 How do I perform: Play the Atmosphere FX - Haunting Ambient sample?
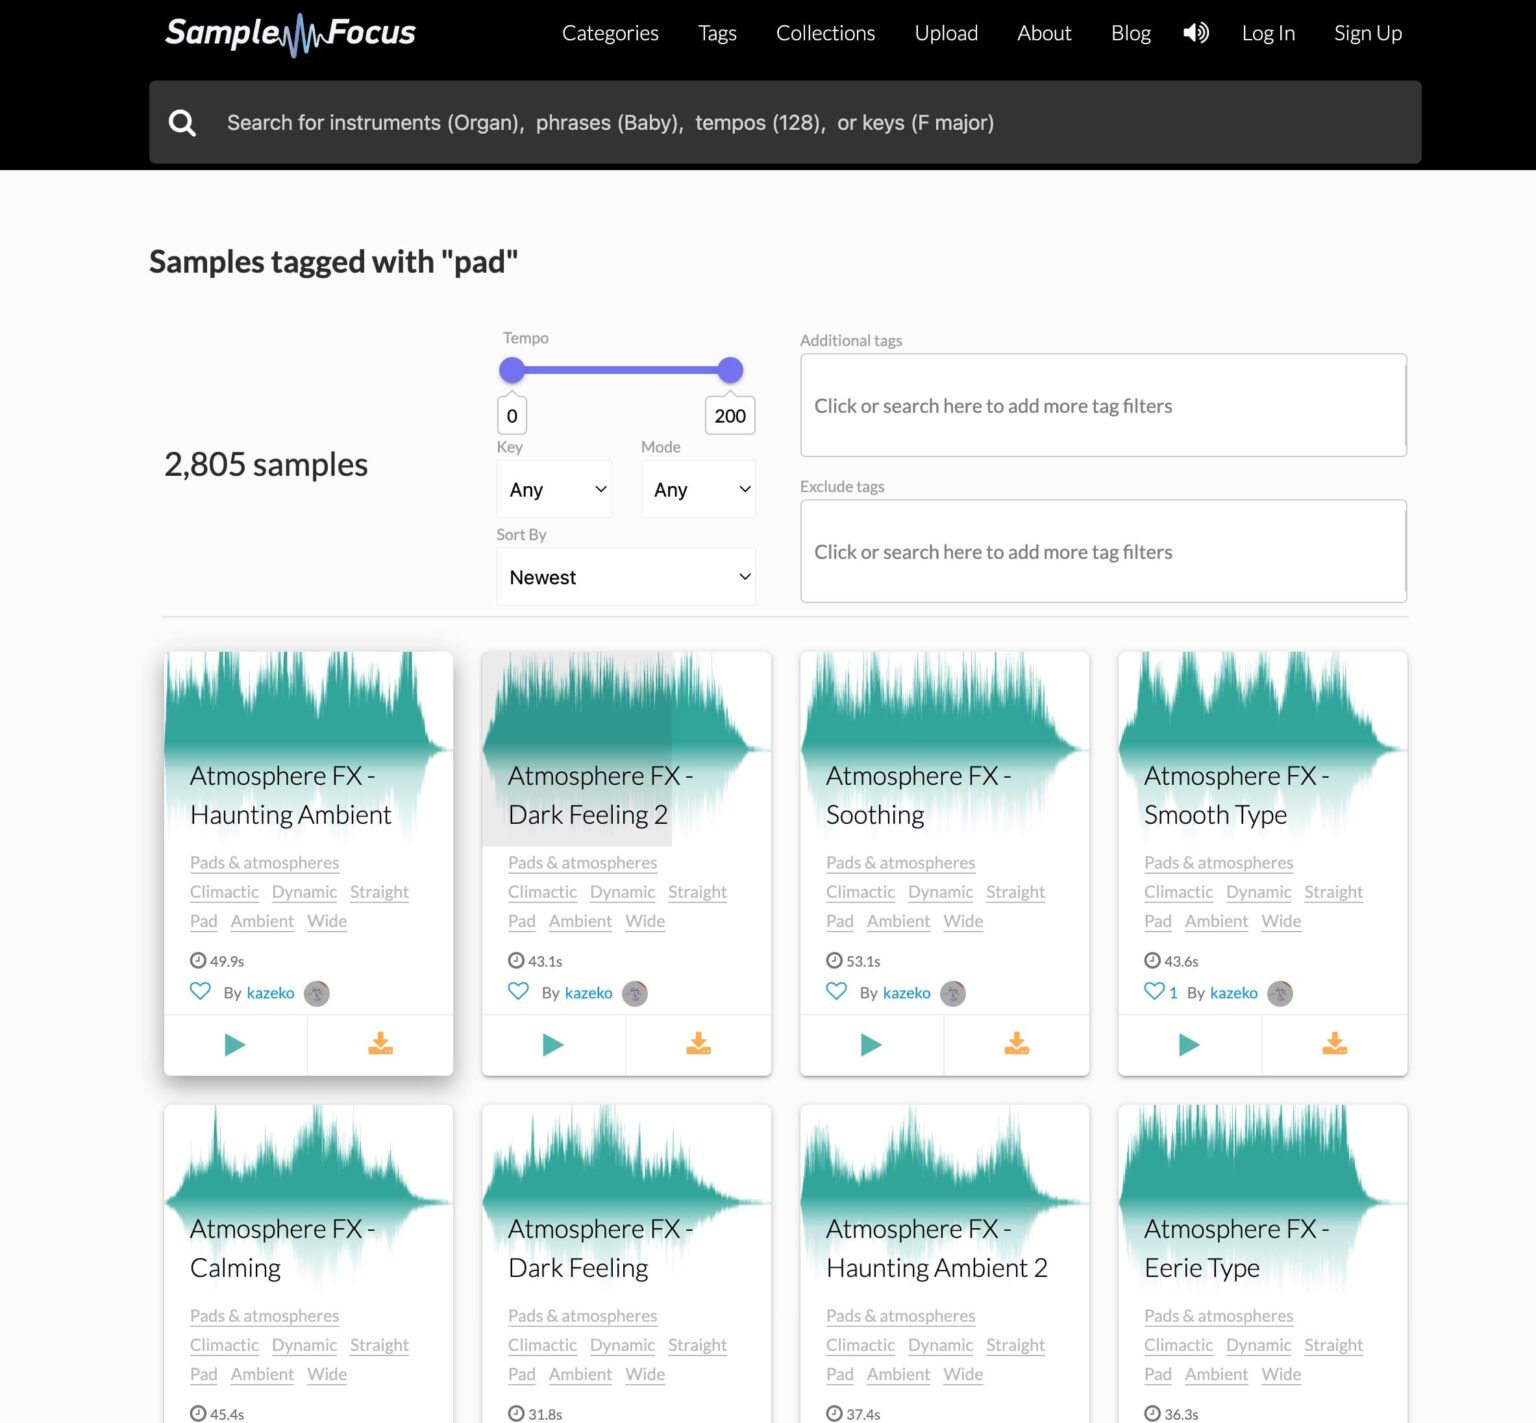[x=235, y=1044]
